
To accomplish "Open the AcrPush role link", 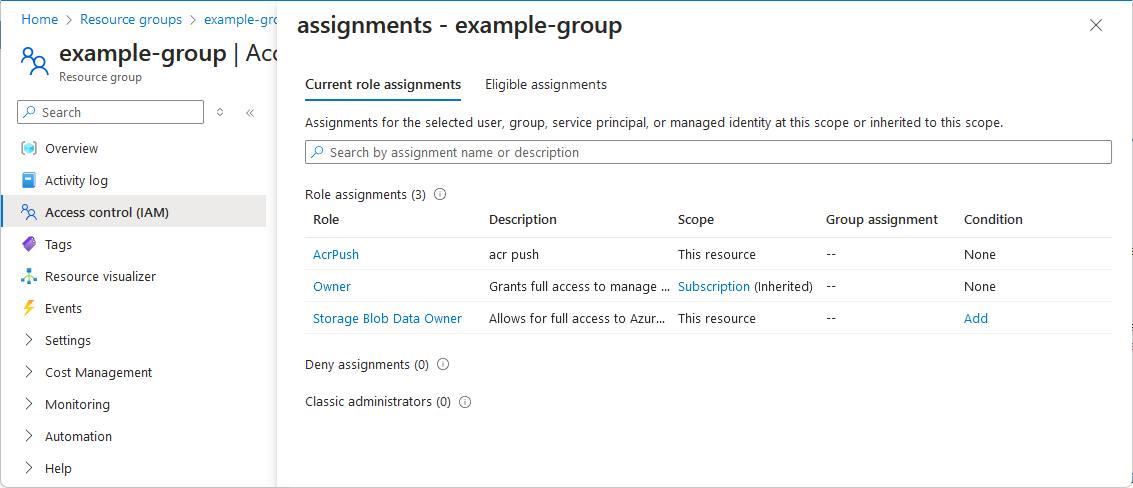I will pyautogui.click(x=336, y=254).
